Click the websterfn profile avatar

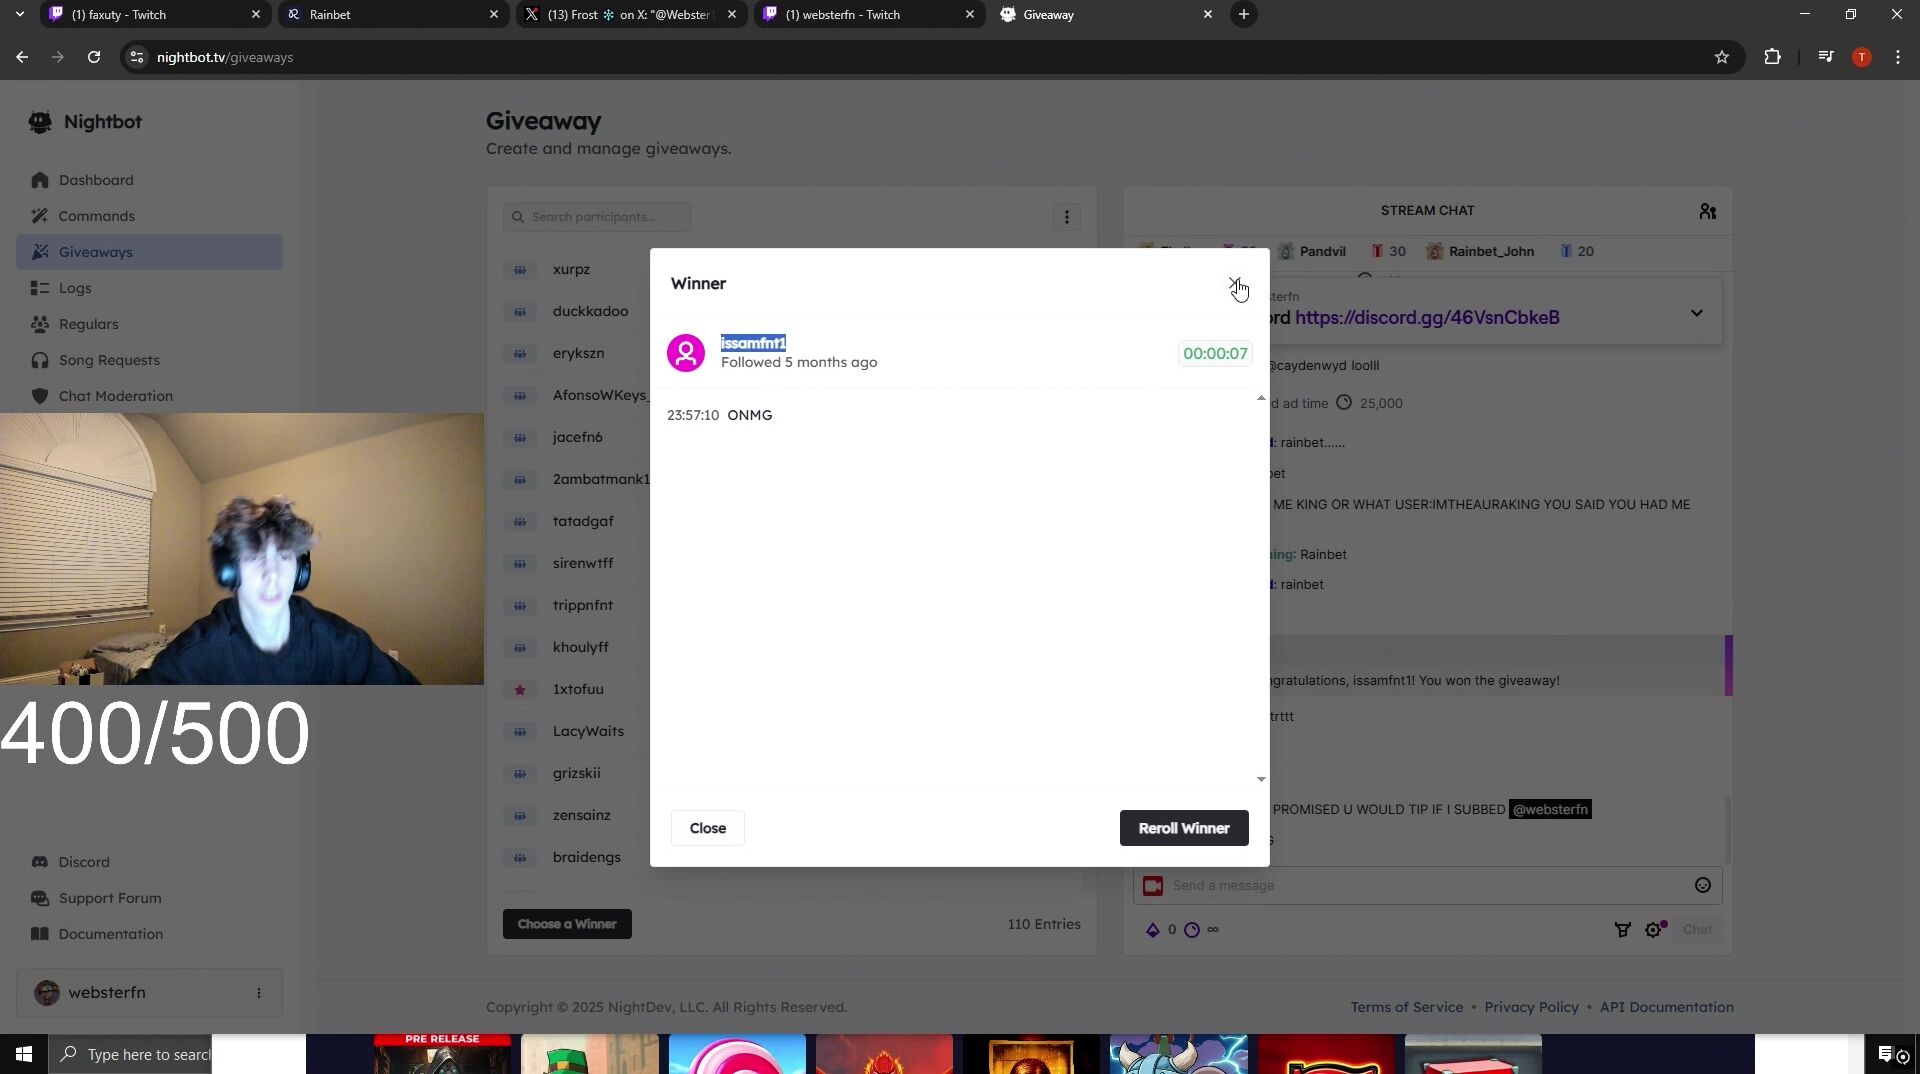tap(47, 993)
